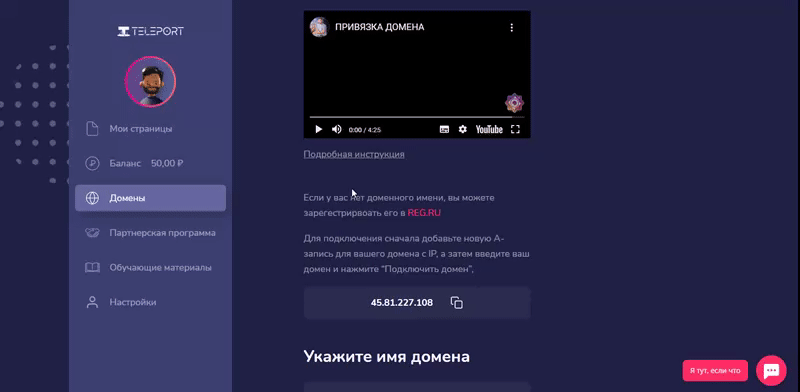Image resolution: width=800 pixels, height=392 pixels.
Task: Click the open book icon for training
Action: 92,267
